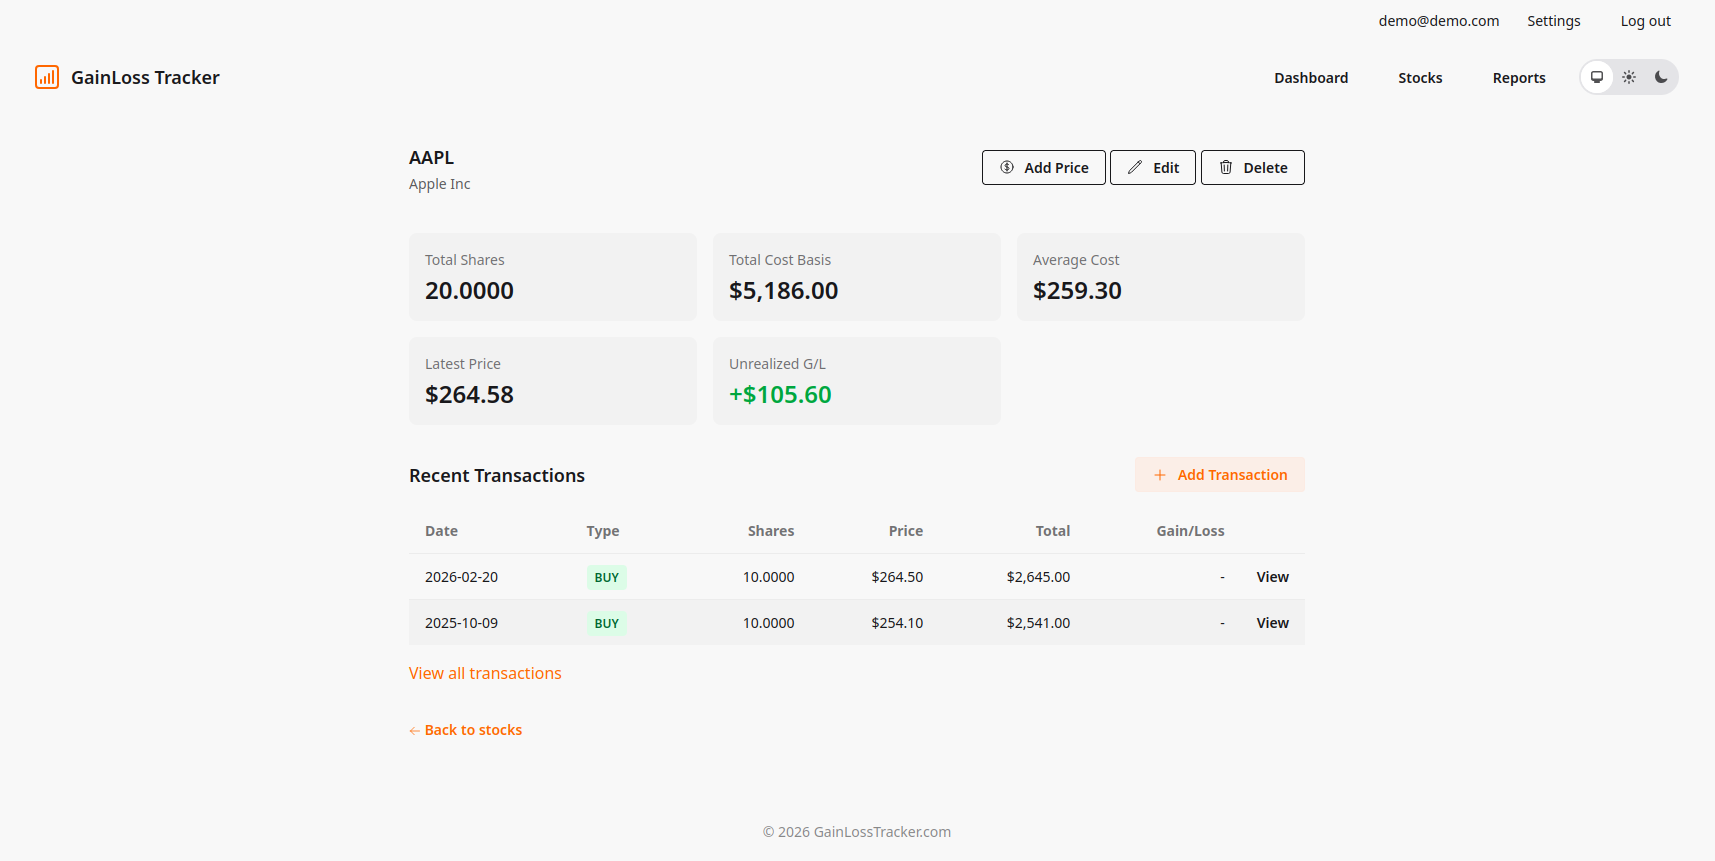Viewport: 1715px width, 861px height.
Task: Click the GainLoss Tracker title text
Action: point(145,77)
